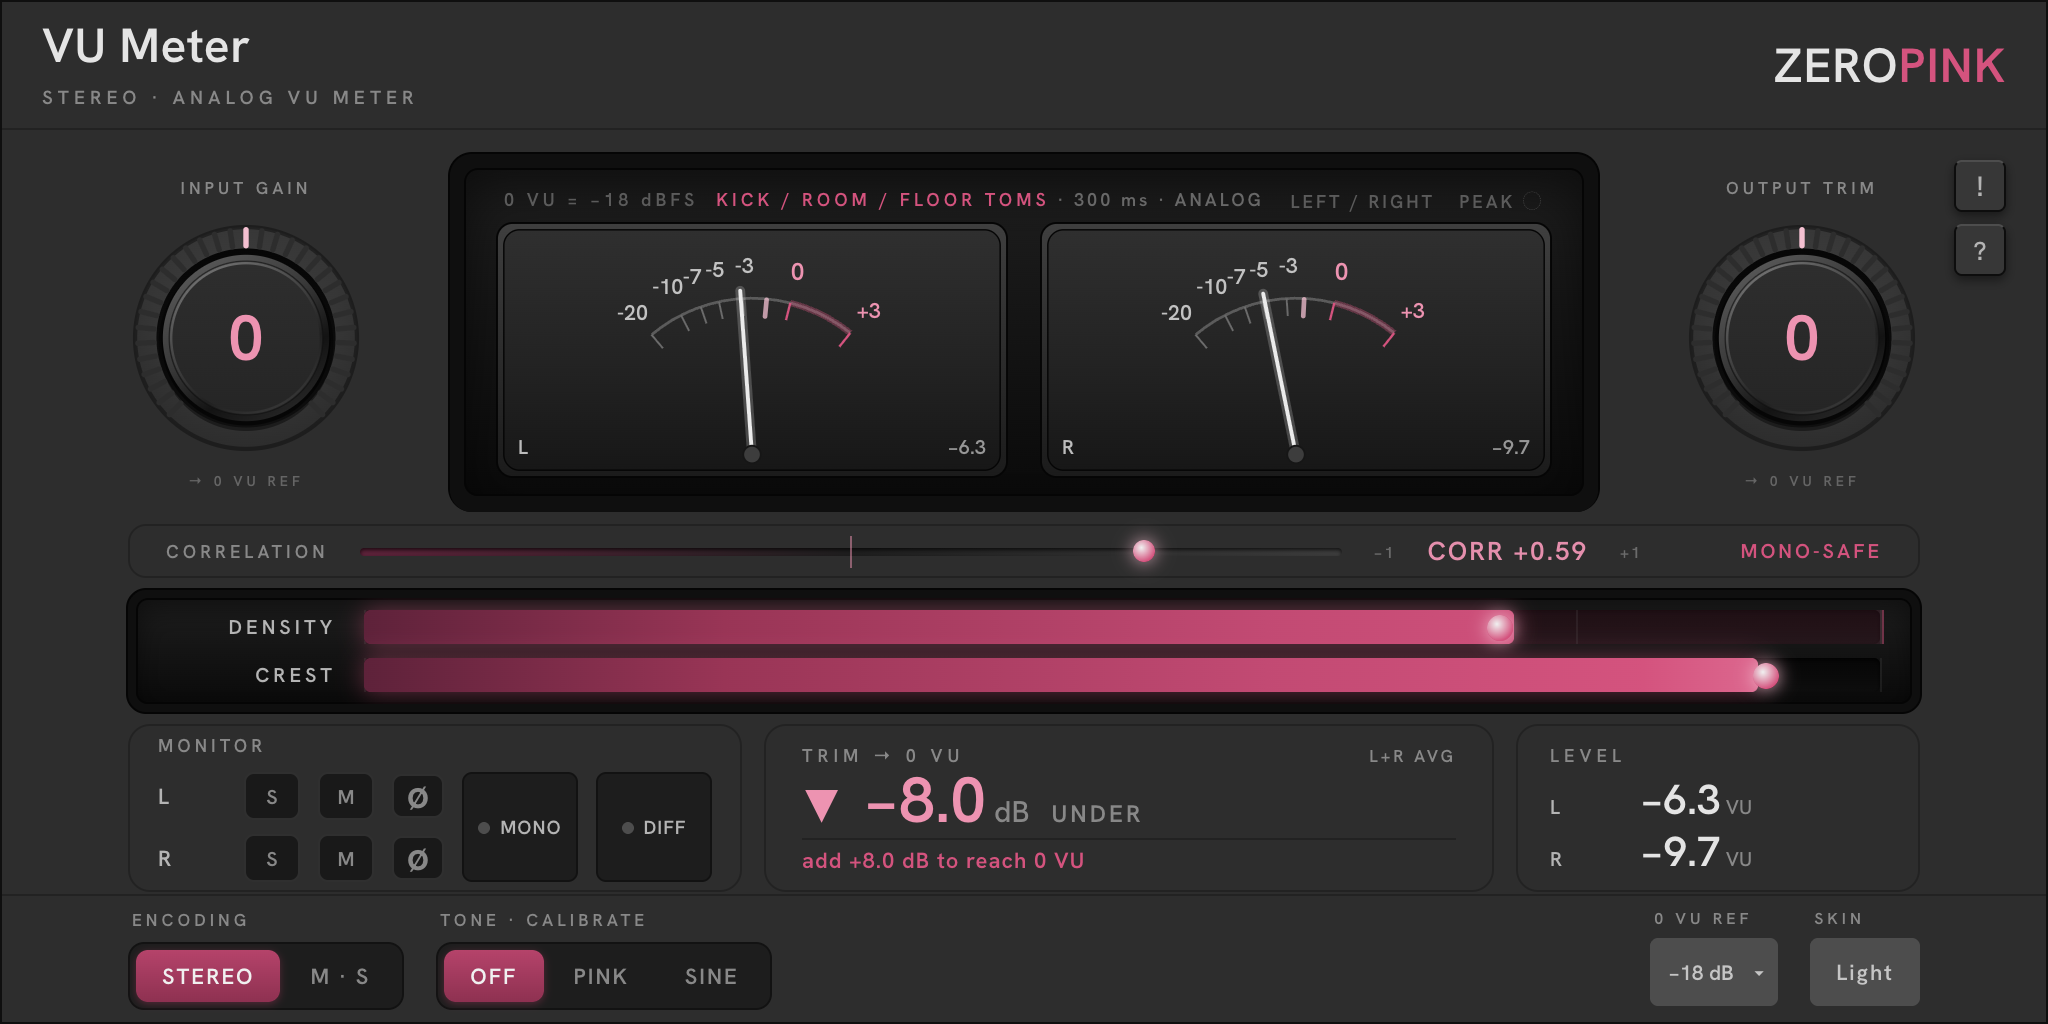Toggle phase invert on the L channel

418,797
